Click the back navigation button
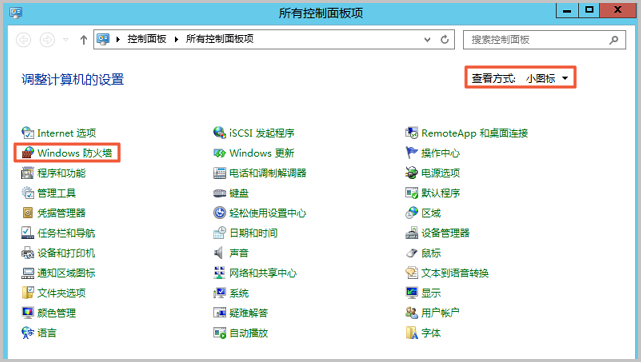The width and height of the screenshot is (641, 362). [x=24, y=40]
